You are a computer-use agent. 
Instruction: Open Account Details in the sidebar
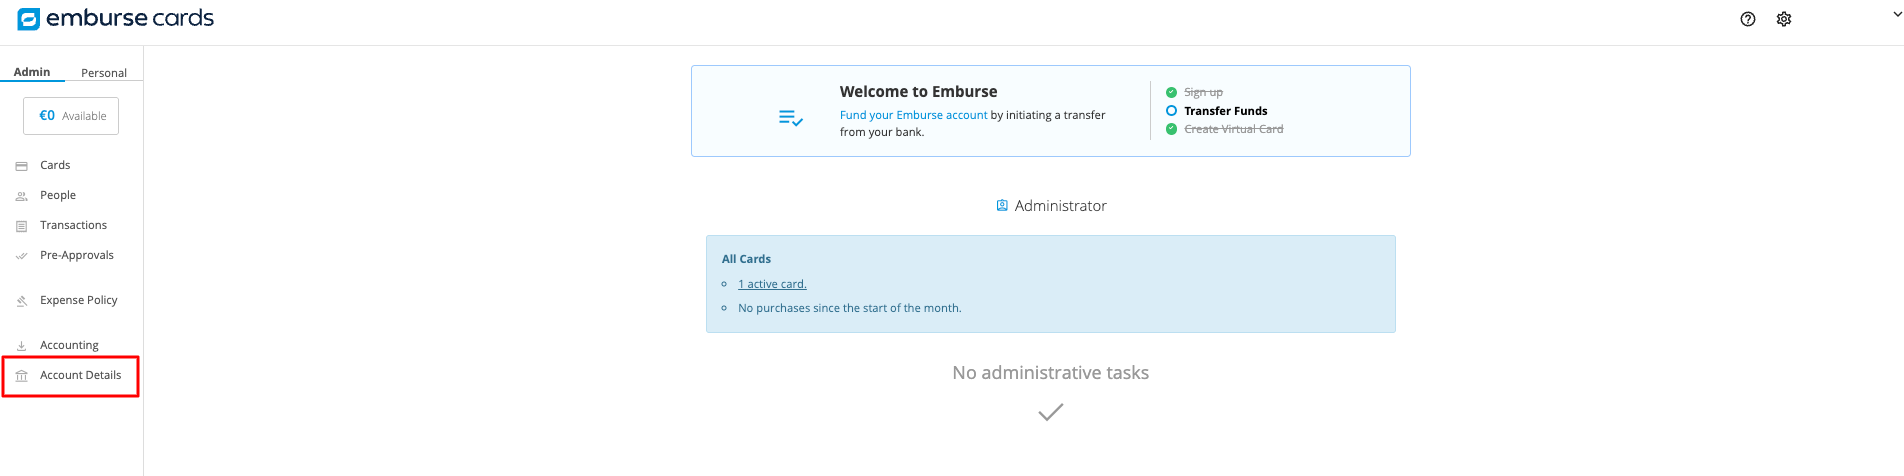click(80, 375)
